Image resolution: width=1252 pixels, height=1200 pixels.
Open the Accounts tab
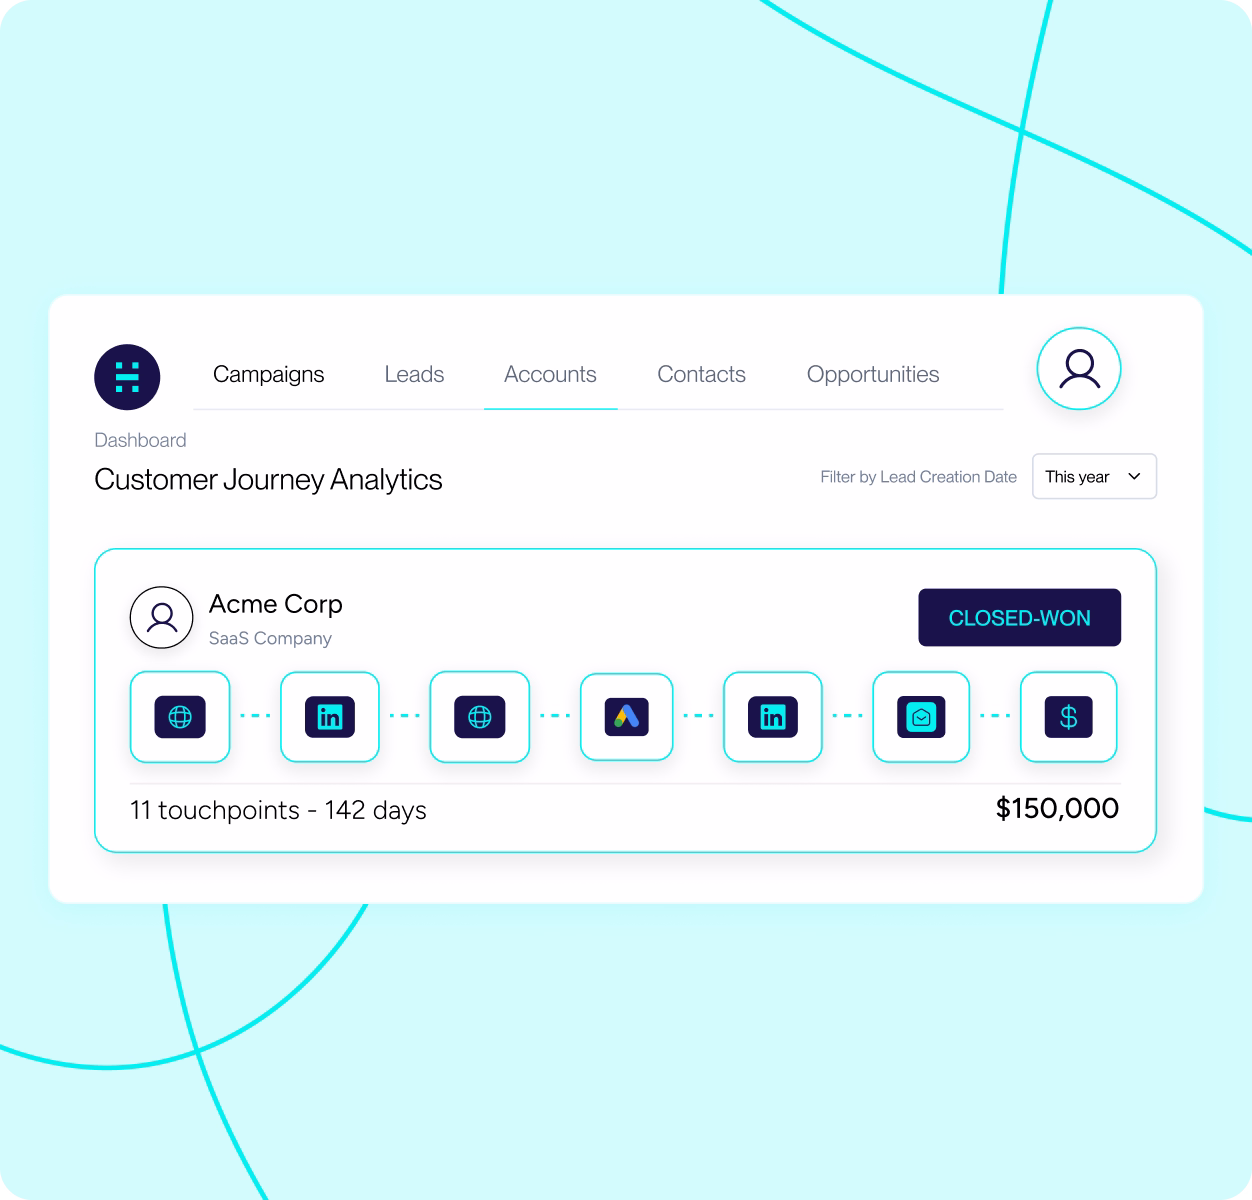(x=550, y=375)
